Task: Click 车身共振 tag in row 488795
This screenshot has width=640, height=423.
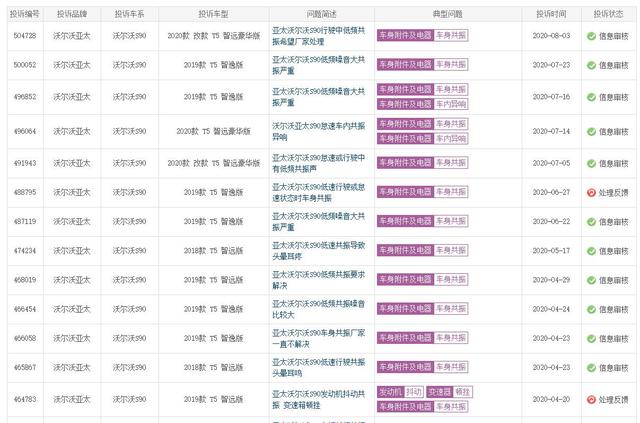Action: click(x=451, y=192)
